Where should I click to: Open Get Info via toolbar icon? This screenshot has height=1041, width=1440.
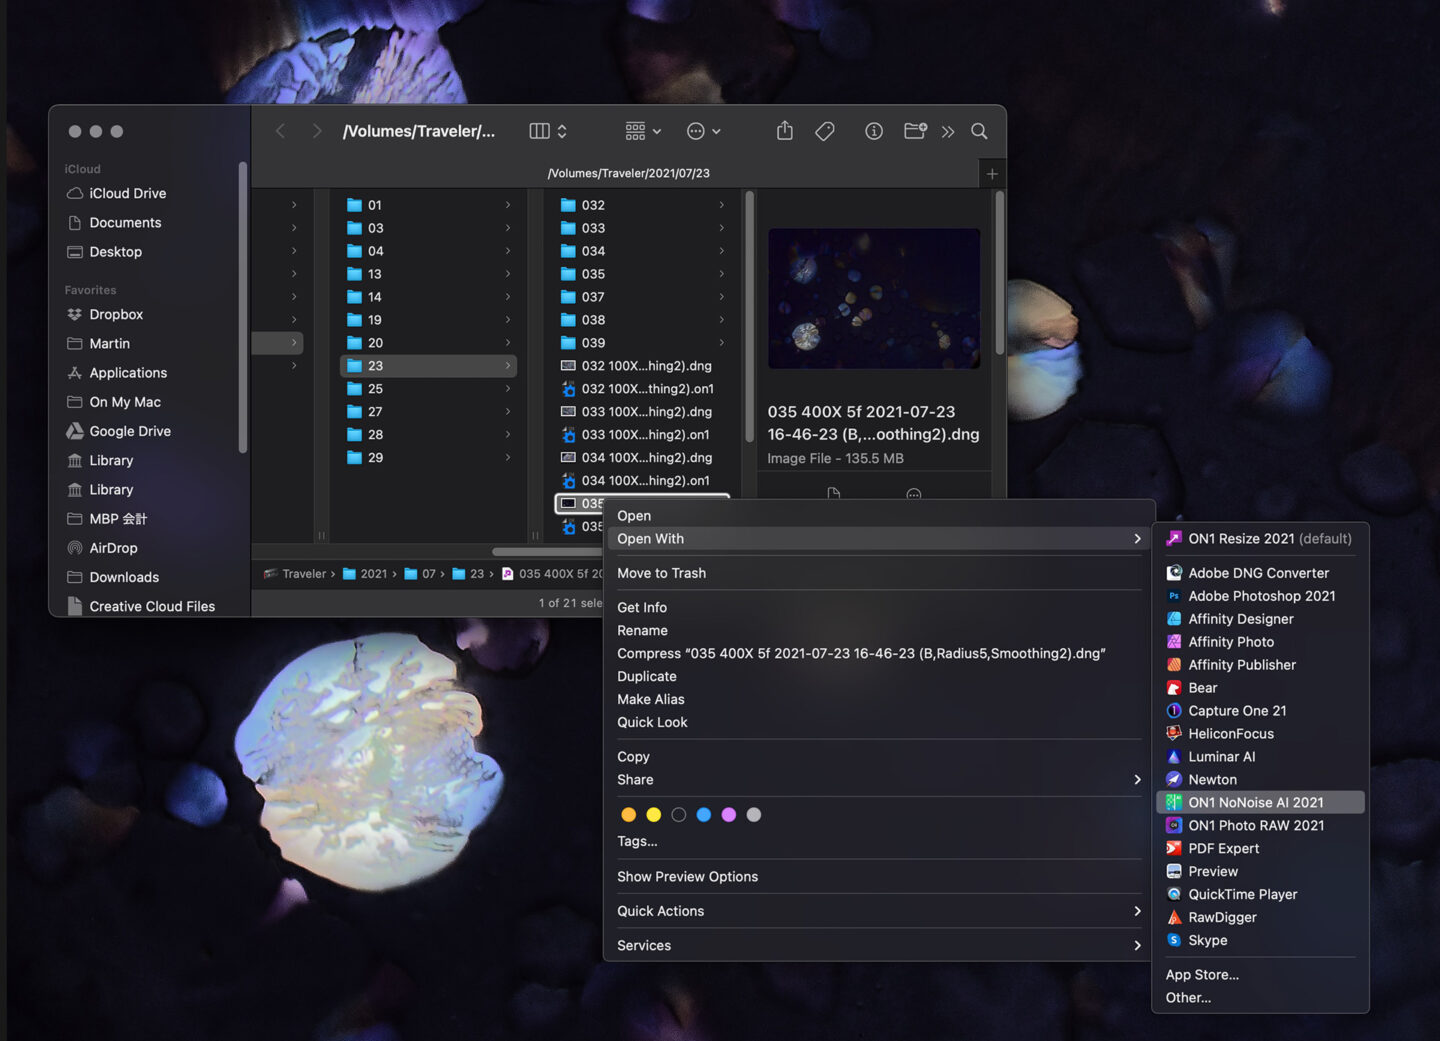coord(874,131)
